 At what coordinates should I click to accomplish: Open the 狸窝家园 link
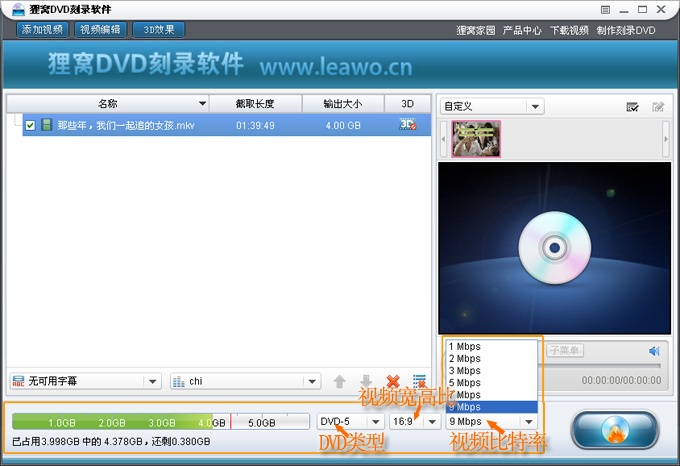coord(476,30)
